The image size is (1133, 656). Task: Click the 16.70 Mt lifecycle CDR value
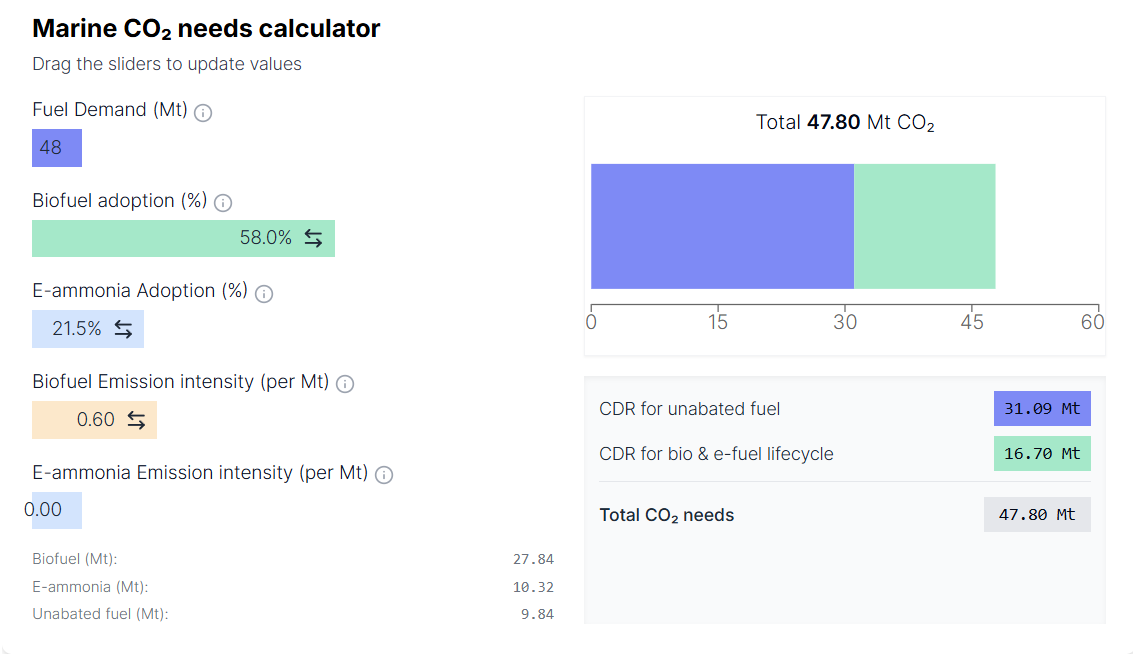(x=1042, y=454)
